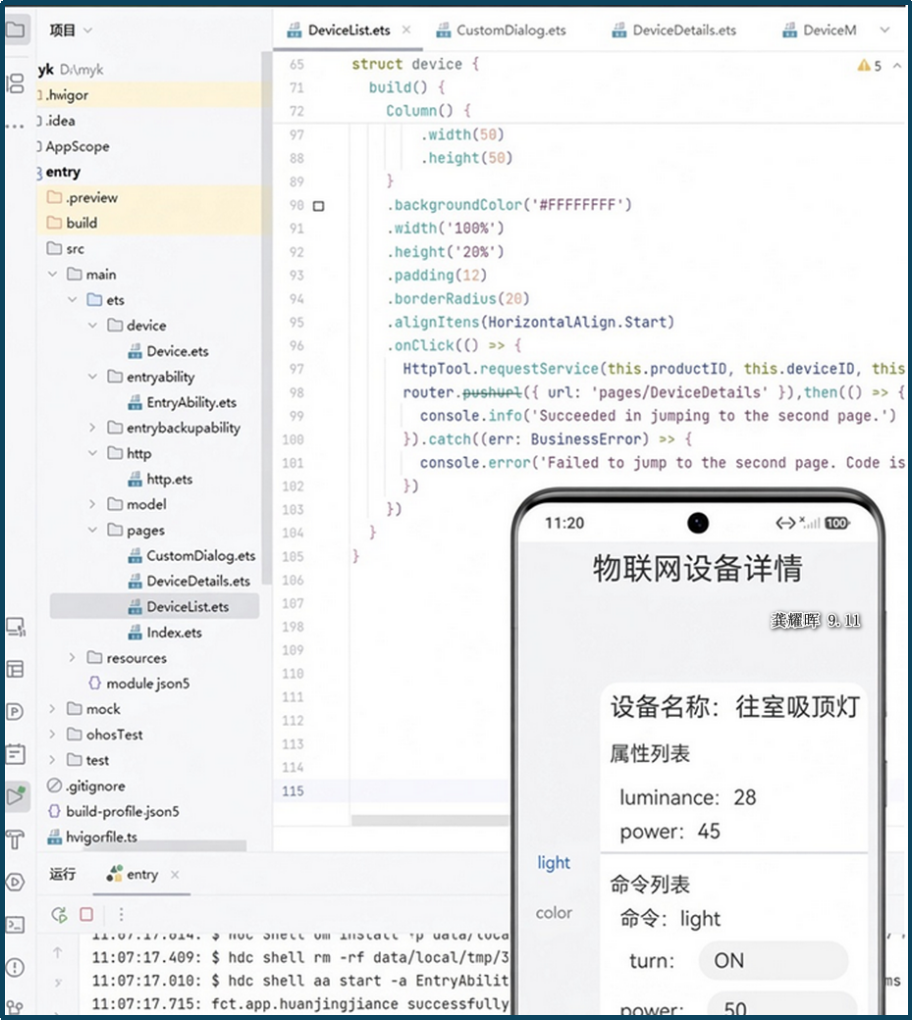Click the up arrow in run console gutter
The width and height of the screenshot is (912, 1020).
pyautogui.click(x=58, y=953)
